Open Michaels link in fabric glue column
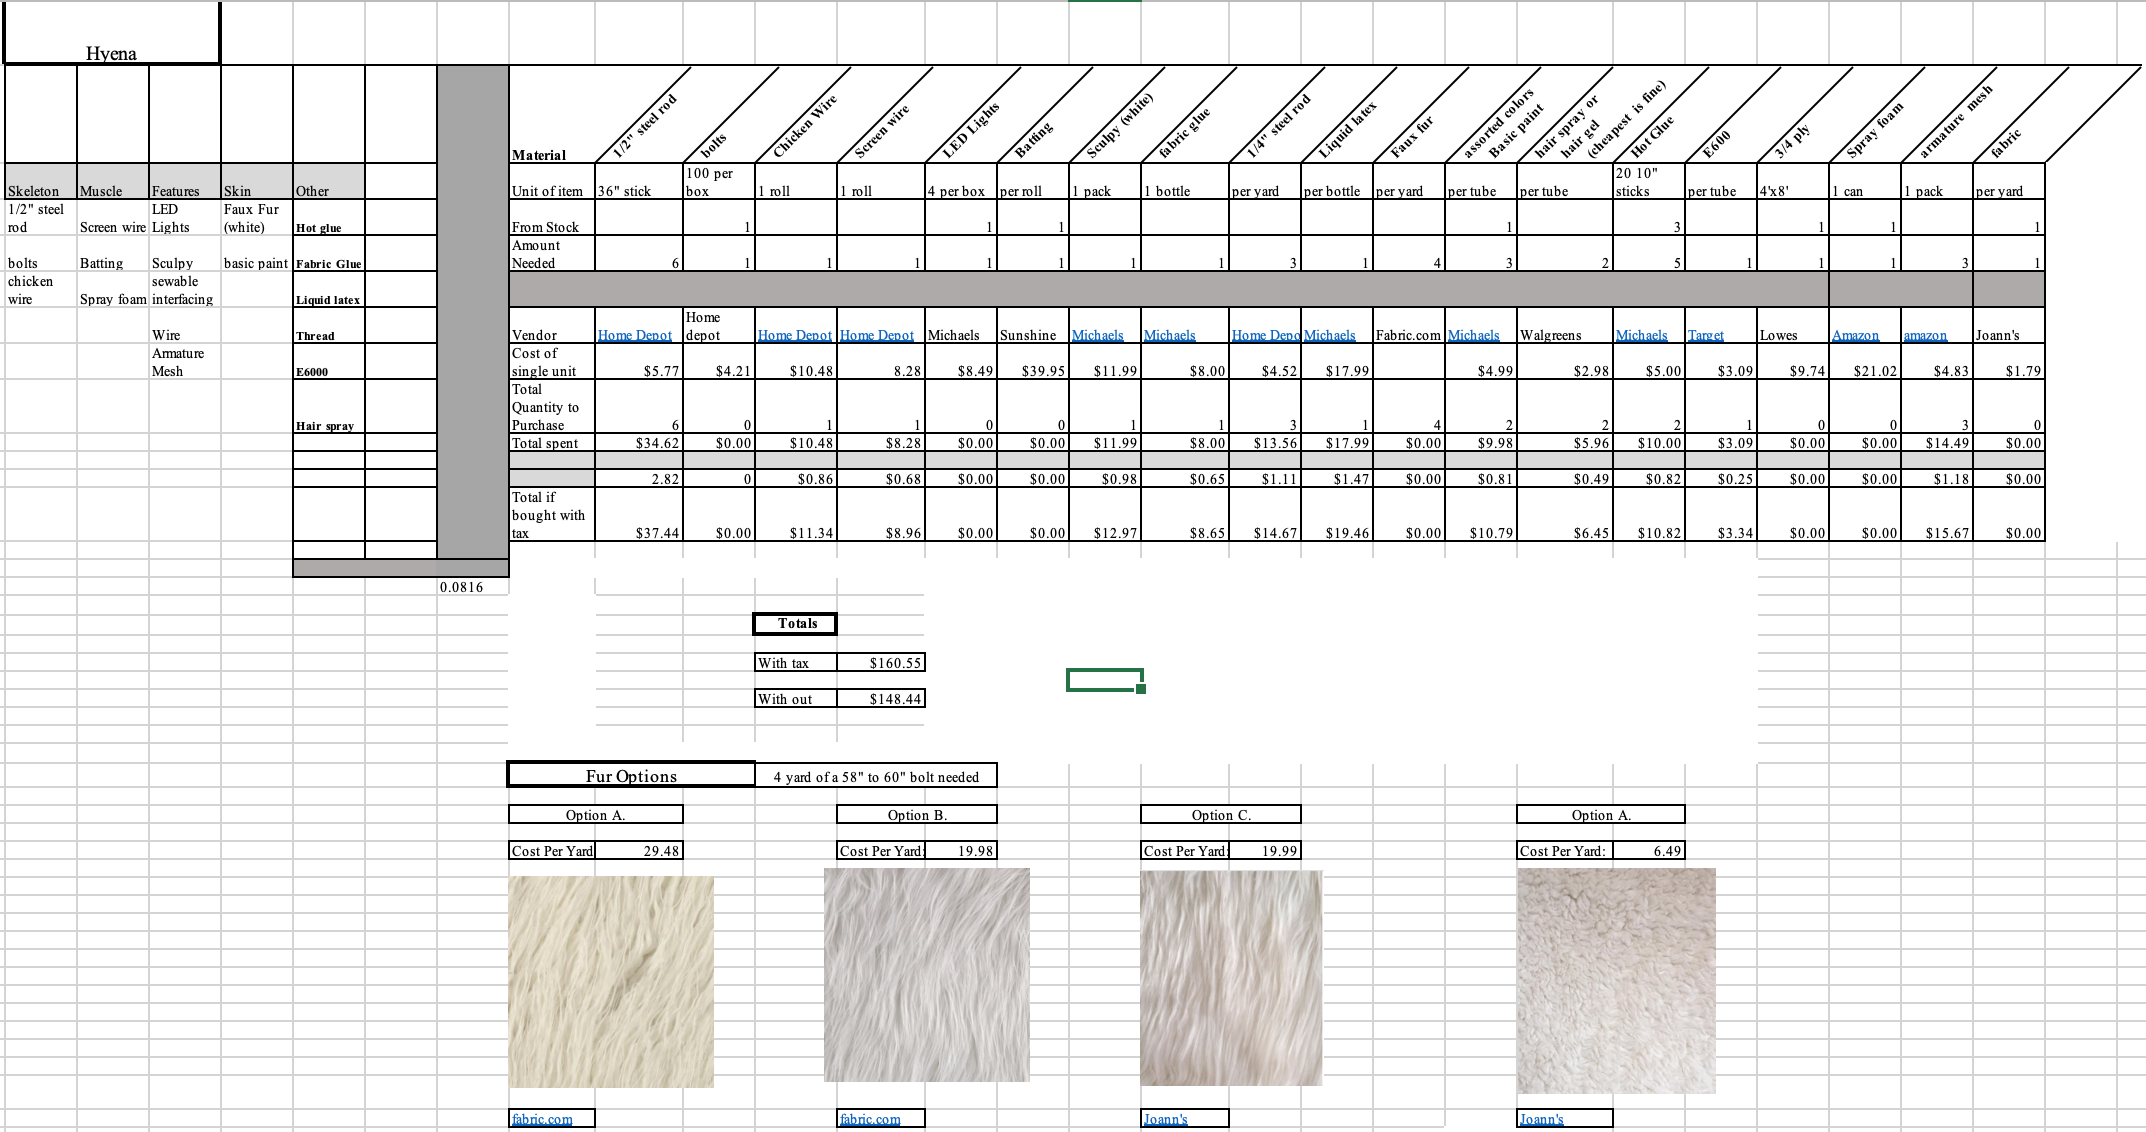2146x1132 pixels. coord(1169,335)
